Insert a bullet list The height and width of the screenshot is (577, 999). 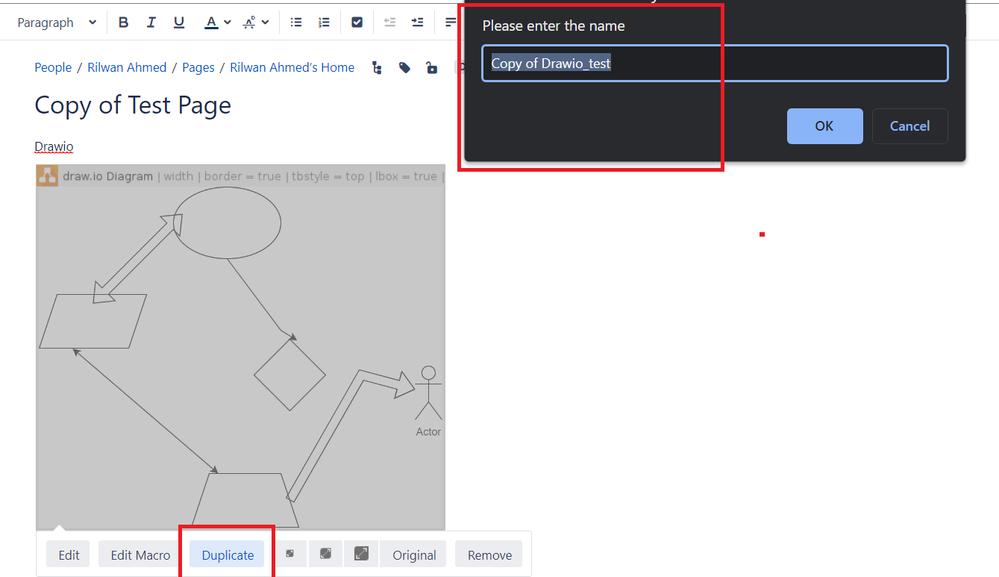(x=296, y=22)
